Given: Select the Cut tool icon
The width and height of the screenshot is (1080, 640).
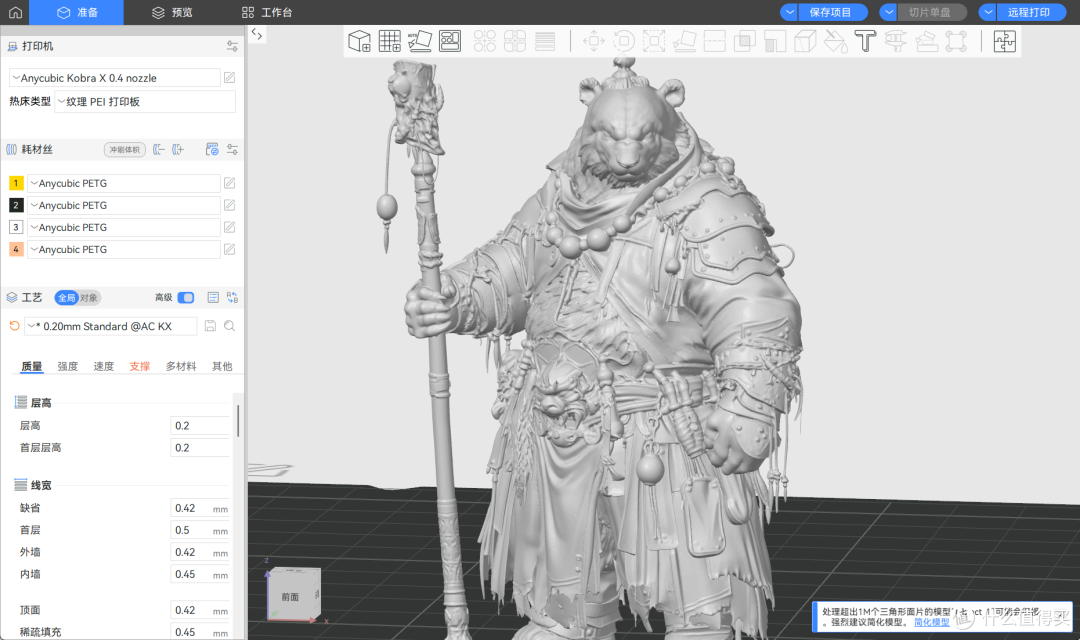Looking at the screenshot, I should (x=714, y=41).
